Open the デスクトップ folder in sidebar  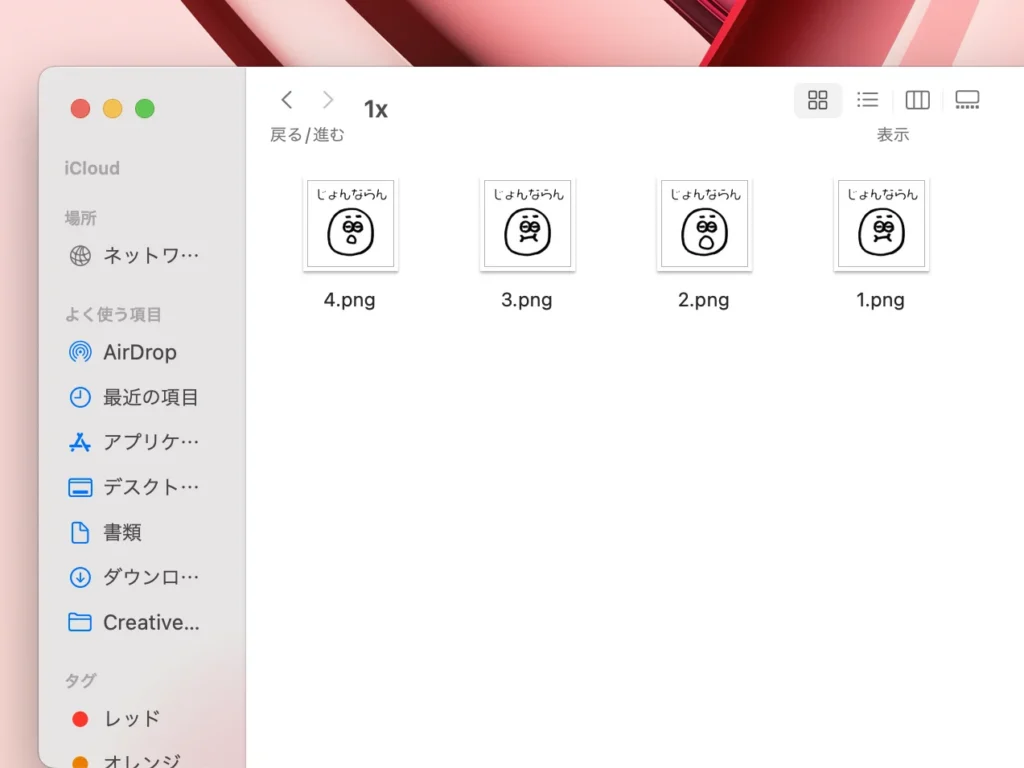pyautogui.click(x=150, y=487)
